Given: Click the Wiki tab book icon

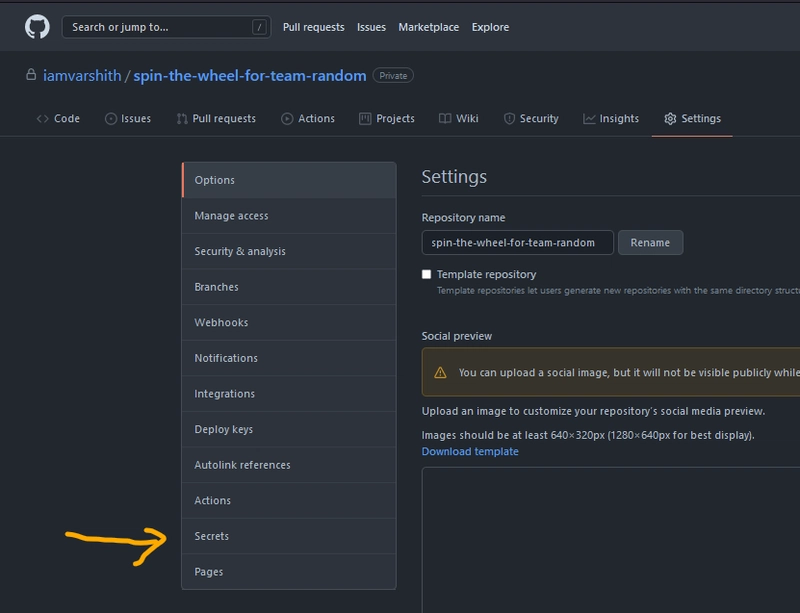Looking at the screenshot, I should [445, 119].
